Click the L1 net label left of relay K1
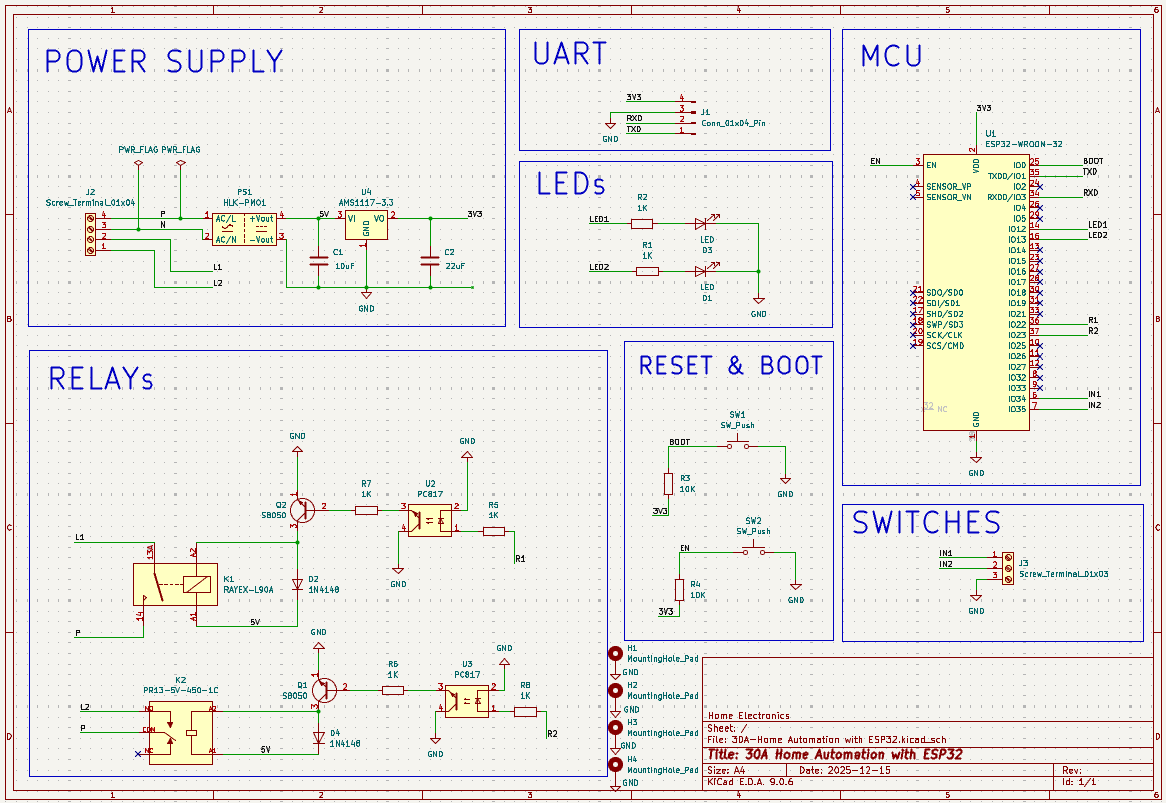This screenshot has width=1166, height=803. point(80,537)
